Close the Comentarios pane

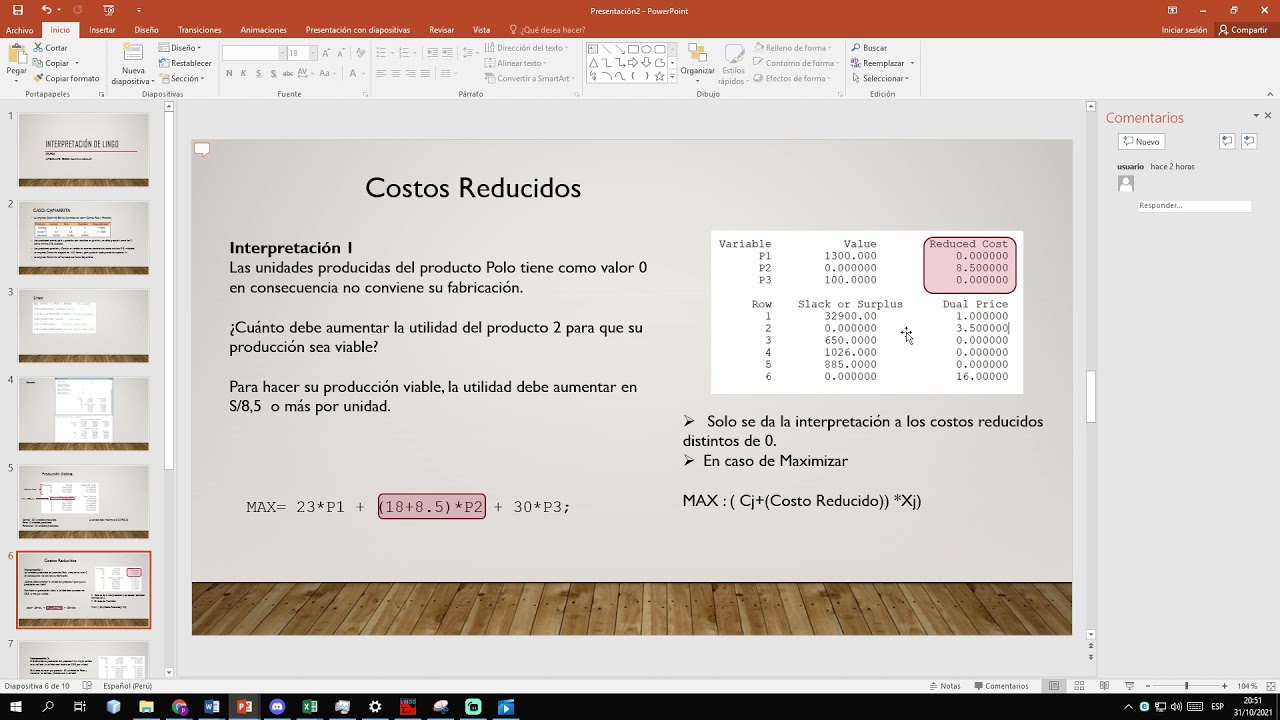1268,116
